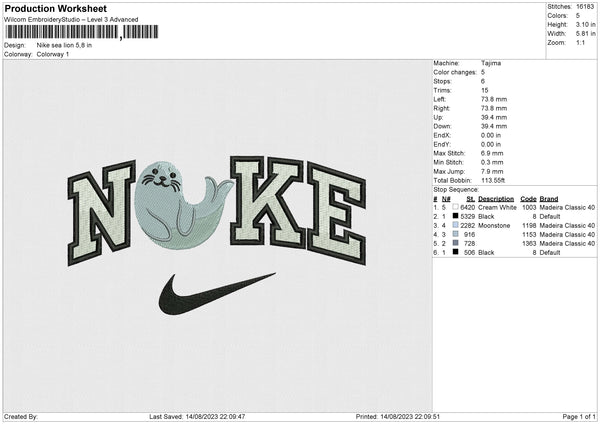Click the "Stop Sequence:" heading
The image size is (600, 424).
click(456, 189)
